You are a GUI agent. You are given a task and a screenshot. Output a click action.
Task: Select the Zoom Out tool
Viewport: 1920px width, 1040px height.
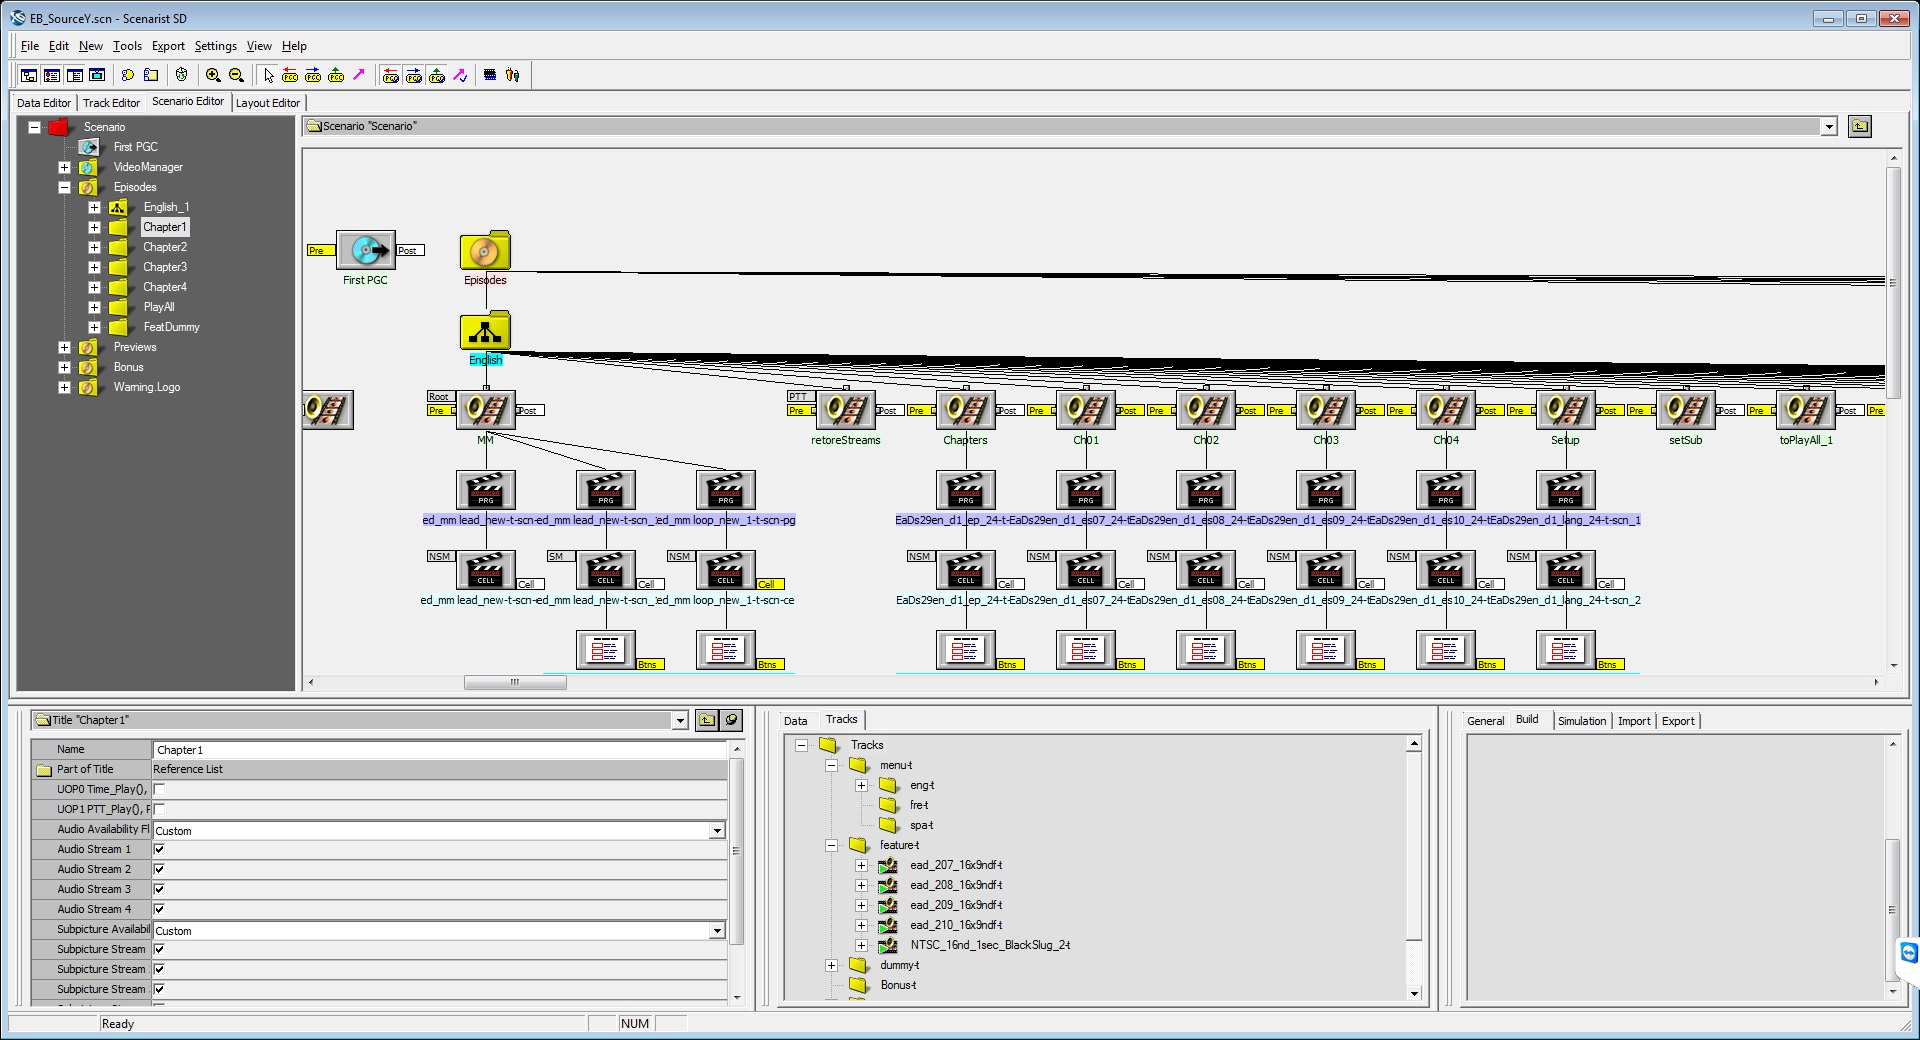tap(236, 75)
